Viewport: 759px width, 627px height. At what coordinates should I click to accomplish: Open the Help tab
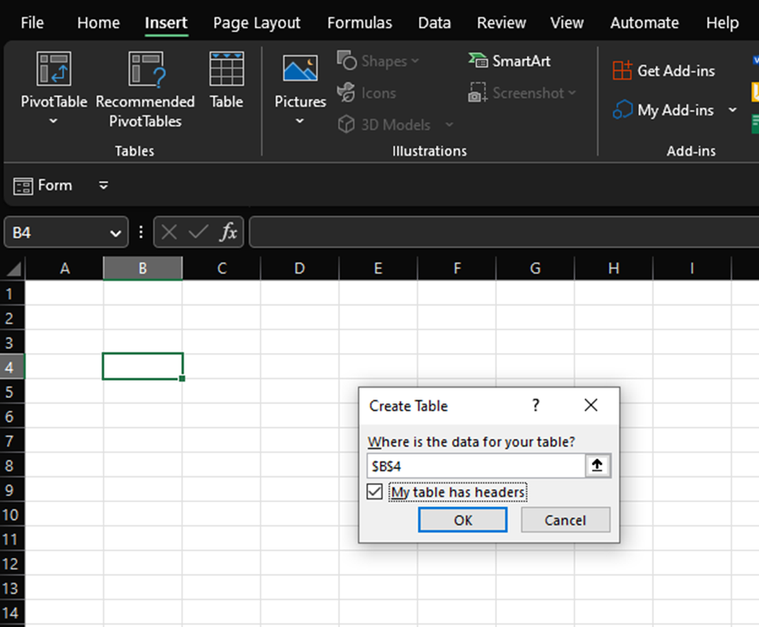[722, 23]
